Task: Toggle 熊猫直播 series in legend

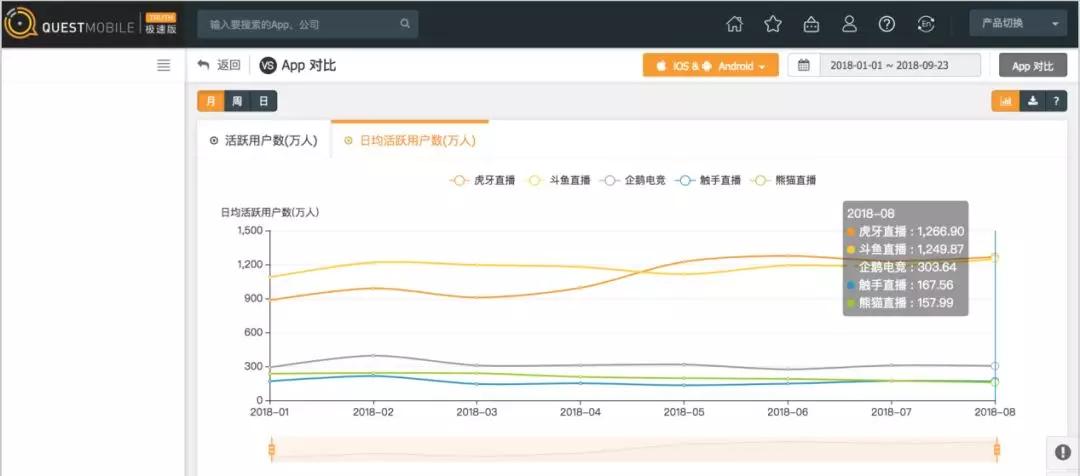Action: click(784, 180)
